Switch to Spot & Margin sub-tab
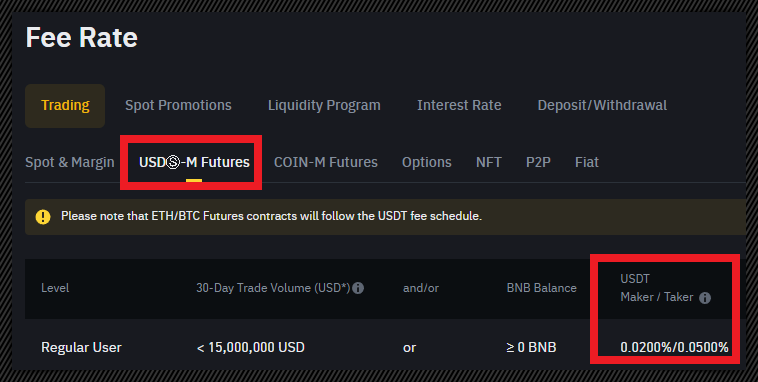Image resolution: width=758 pixels, height=382 pixels. (70, 162)
